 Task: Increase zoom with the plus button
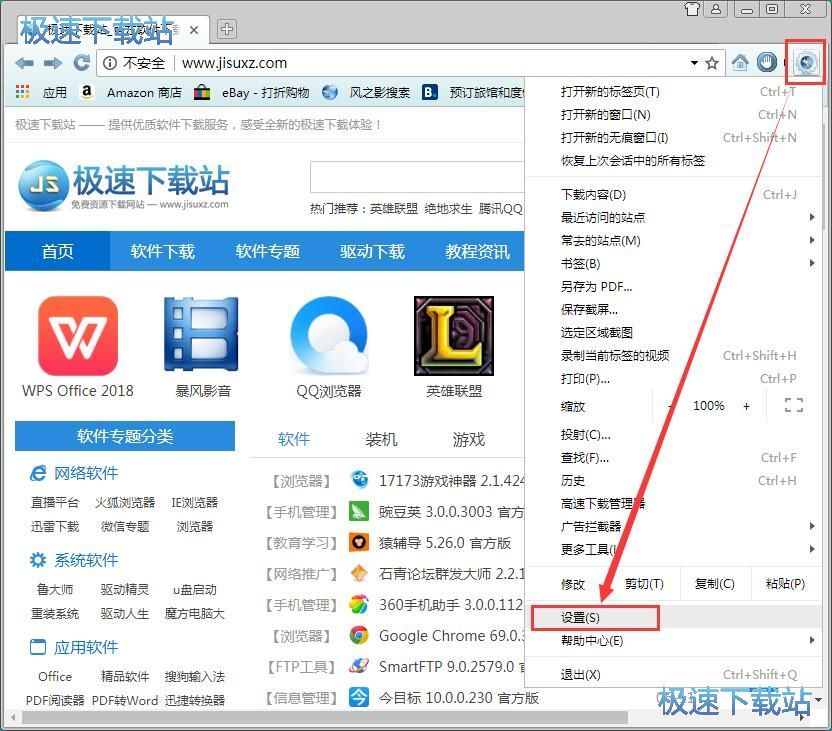(747, 406)
